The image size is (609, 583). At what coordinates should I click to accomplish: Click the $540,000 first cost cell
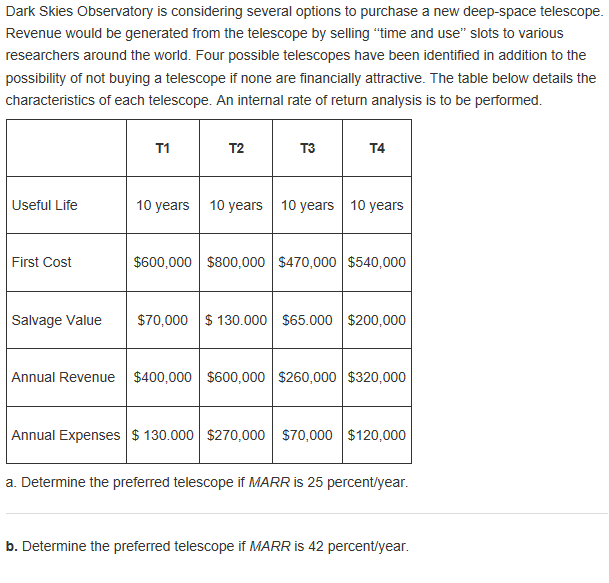tap(377, 262)
